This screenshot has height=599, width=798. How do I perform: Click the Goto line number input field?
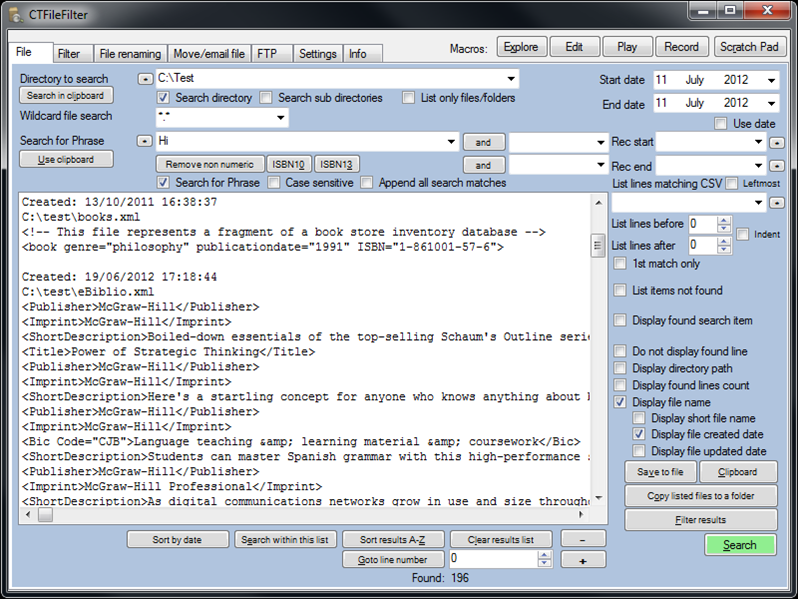pyautogui.click(x=493, y=559)
